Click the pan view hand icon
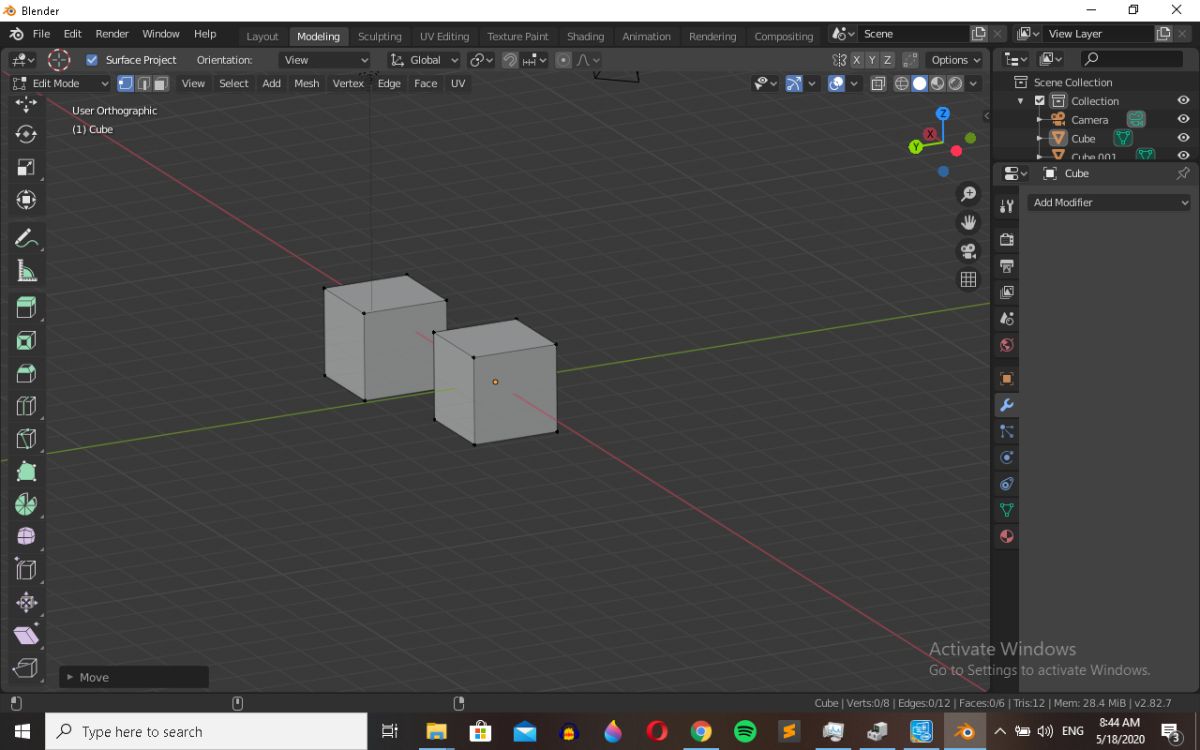The image size is (1200, 750). tap(968, 222)
